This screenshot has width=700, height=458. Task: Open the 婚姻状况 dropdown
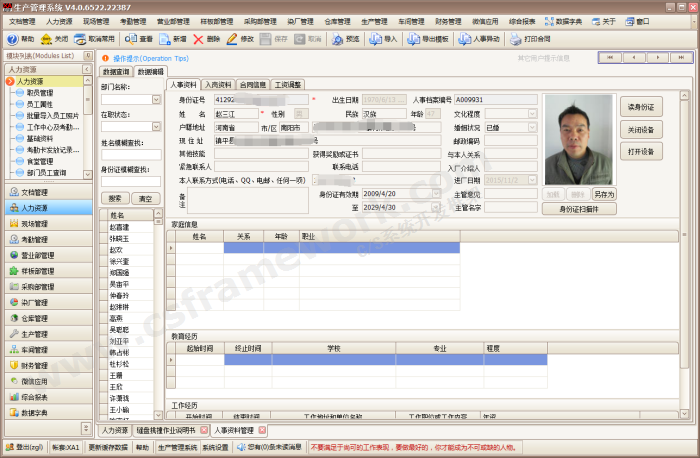(534, 128)
